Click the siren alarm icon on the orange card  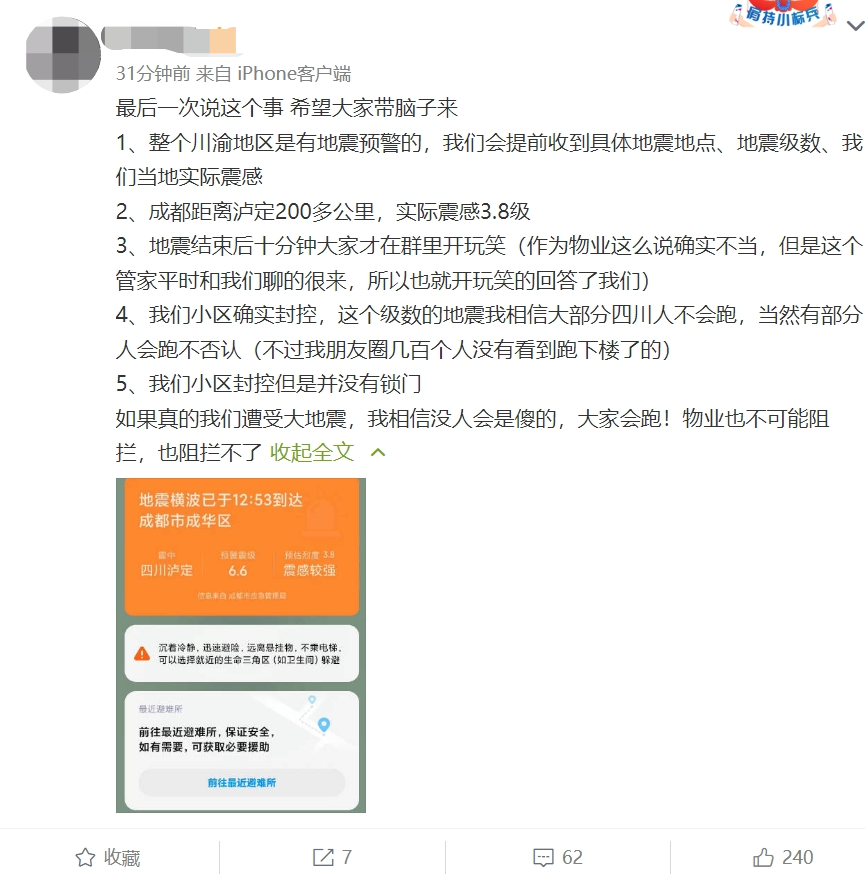(x=321, y=514)
